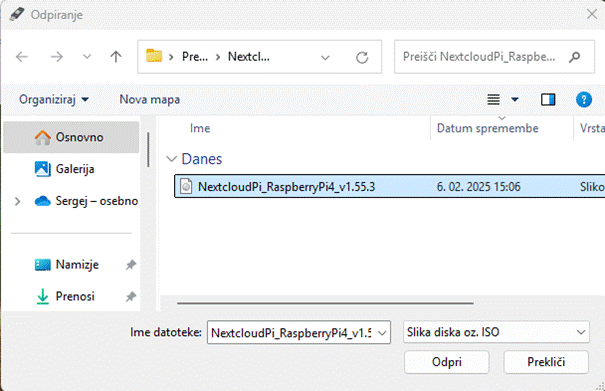
Task: Open the Organiziraj menu
Action: (x=54, y=100)
